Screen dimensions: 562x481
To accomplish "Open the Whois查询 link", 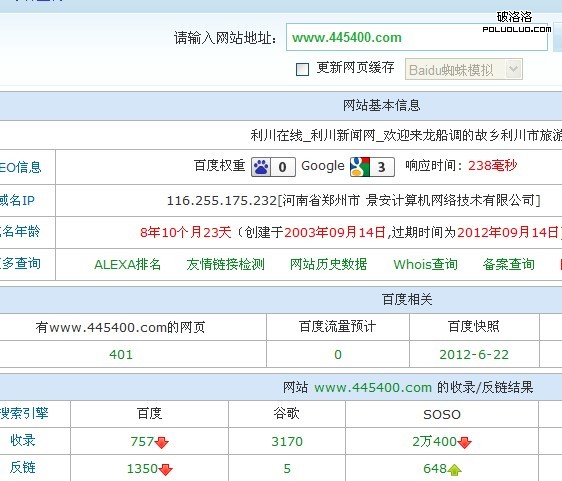I will [x=425, y=265].
